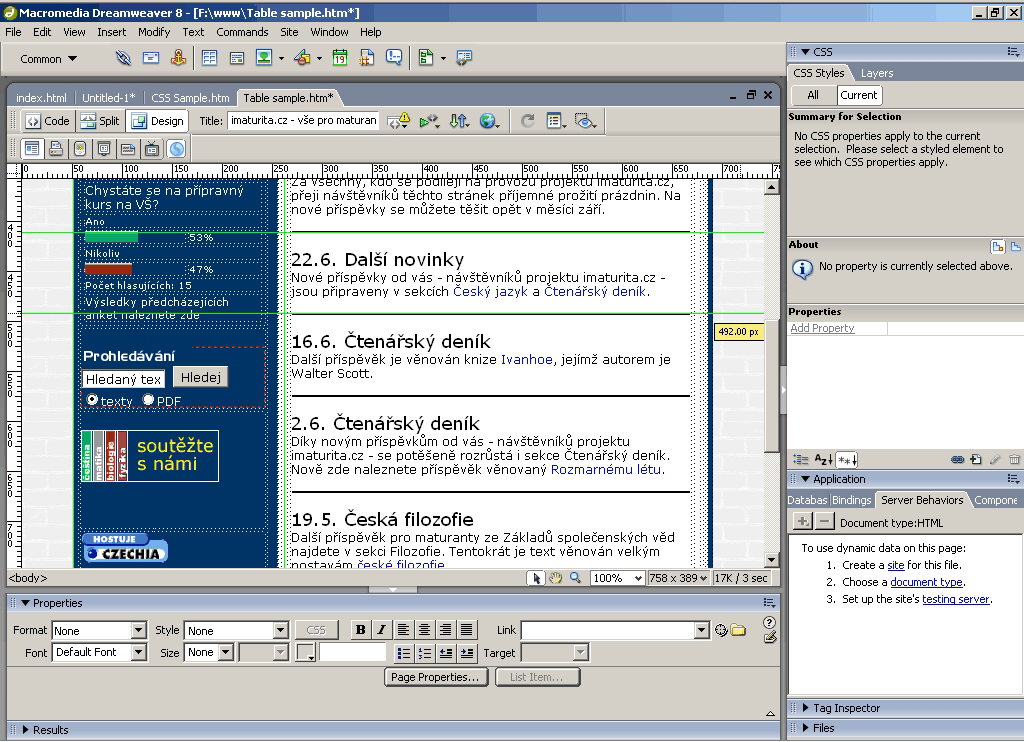This screenshot has width=1024, height=742.
Task: Insert a comment icon
Action: point(394,58)
